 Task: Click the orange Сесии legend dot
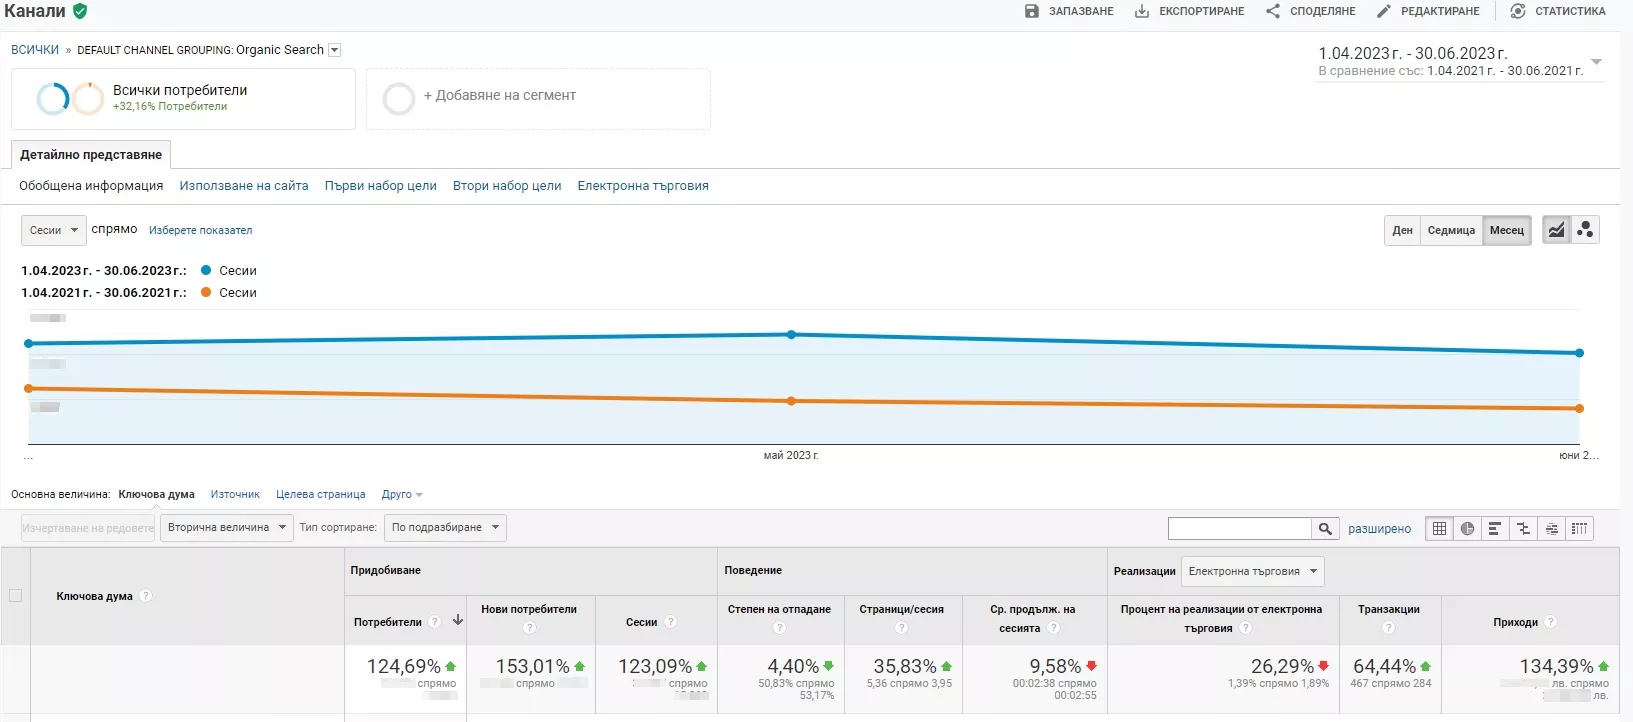tap(206, 292)
